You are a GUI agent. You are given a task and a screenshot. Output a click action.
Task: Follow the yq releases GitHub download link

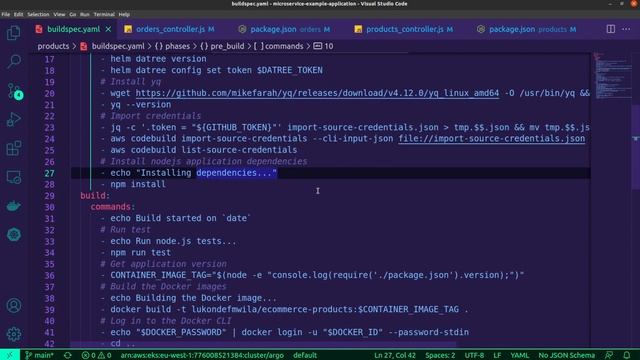pos(317,93)
